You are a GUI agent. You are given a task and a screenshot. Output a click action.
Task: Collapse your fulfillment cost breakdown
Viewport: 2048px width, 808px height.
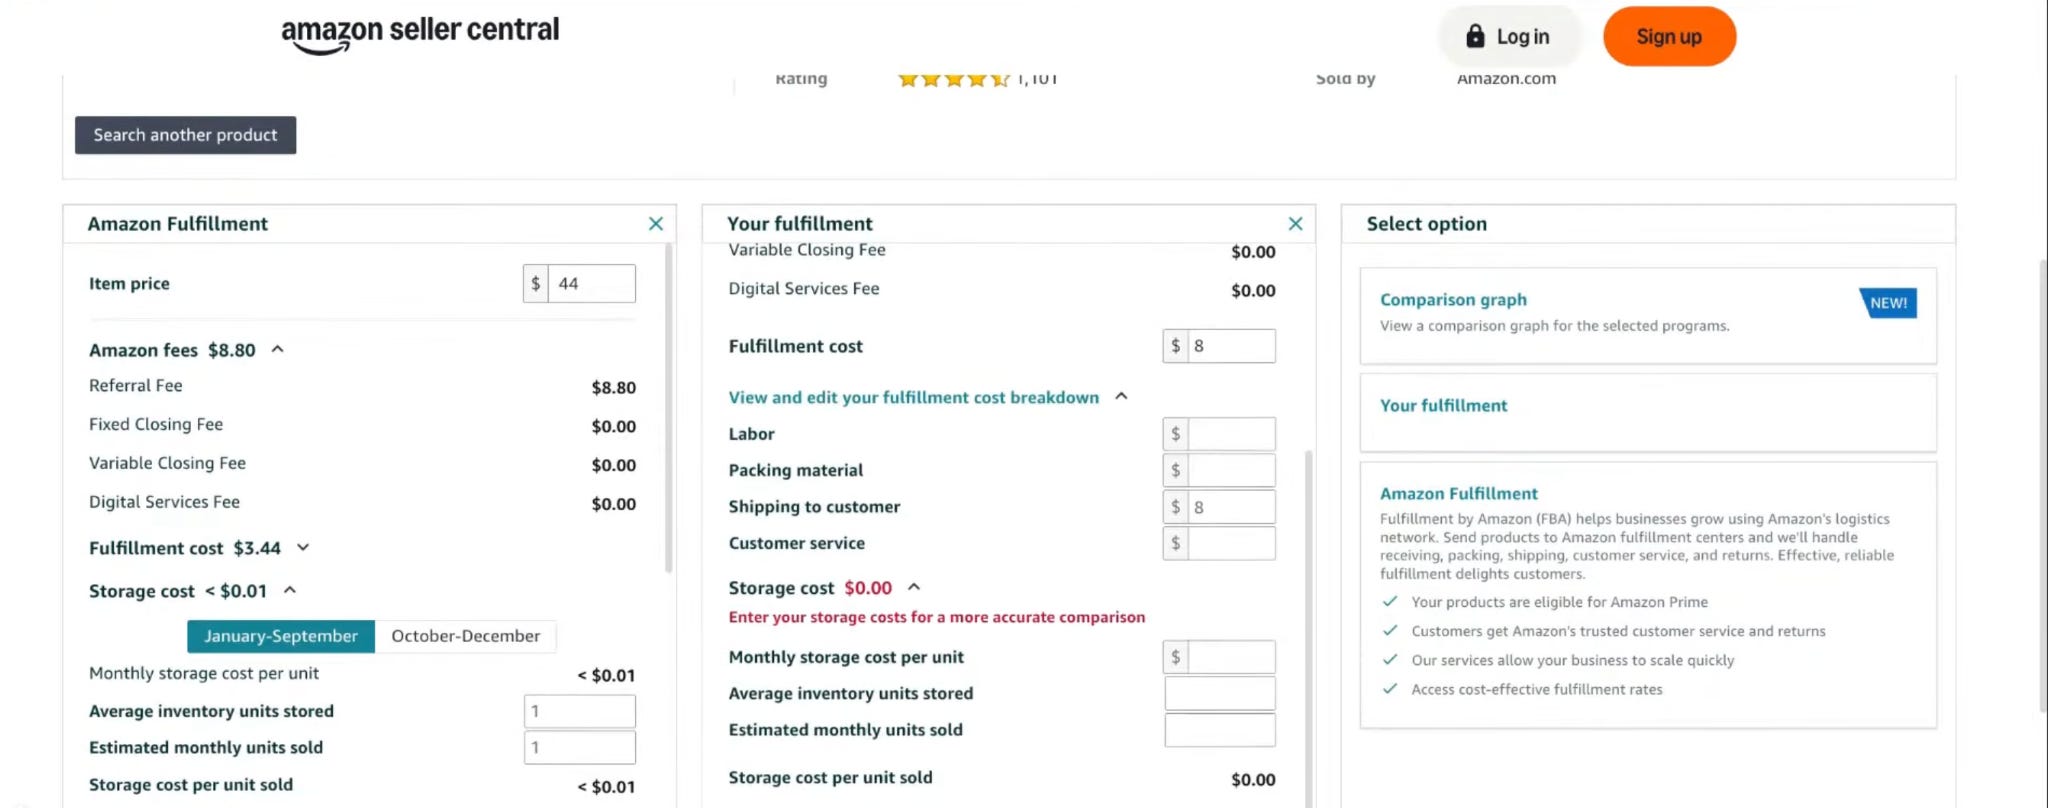(1122, 396)
